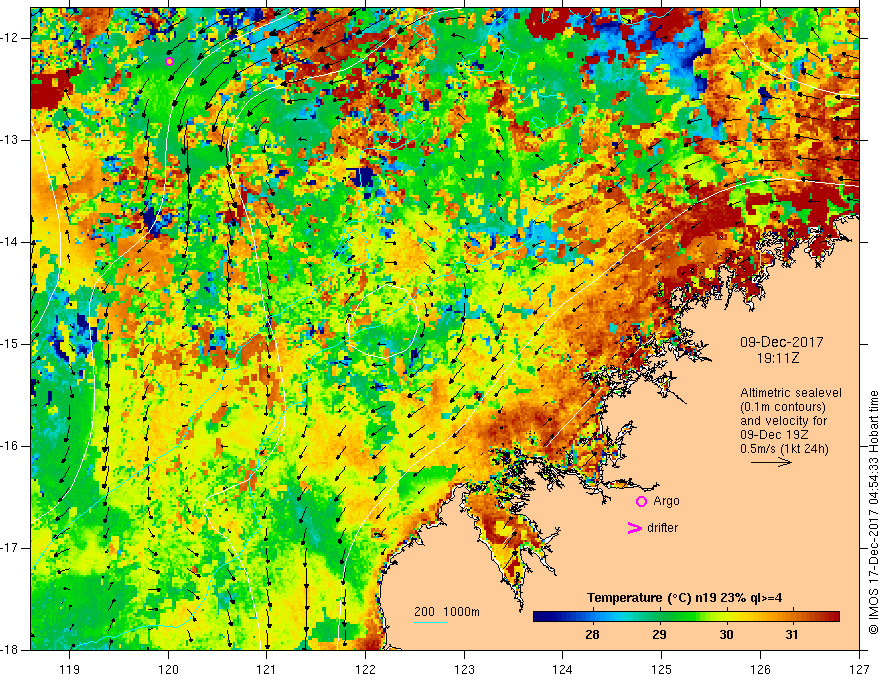
Task: Click the '09-Dec 19Z' caption line
Action: 776,435
